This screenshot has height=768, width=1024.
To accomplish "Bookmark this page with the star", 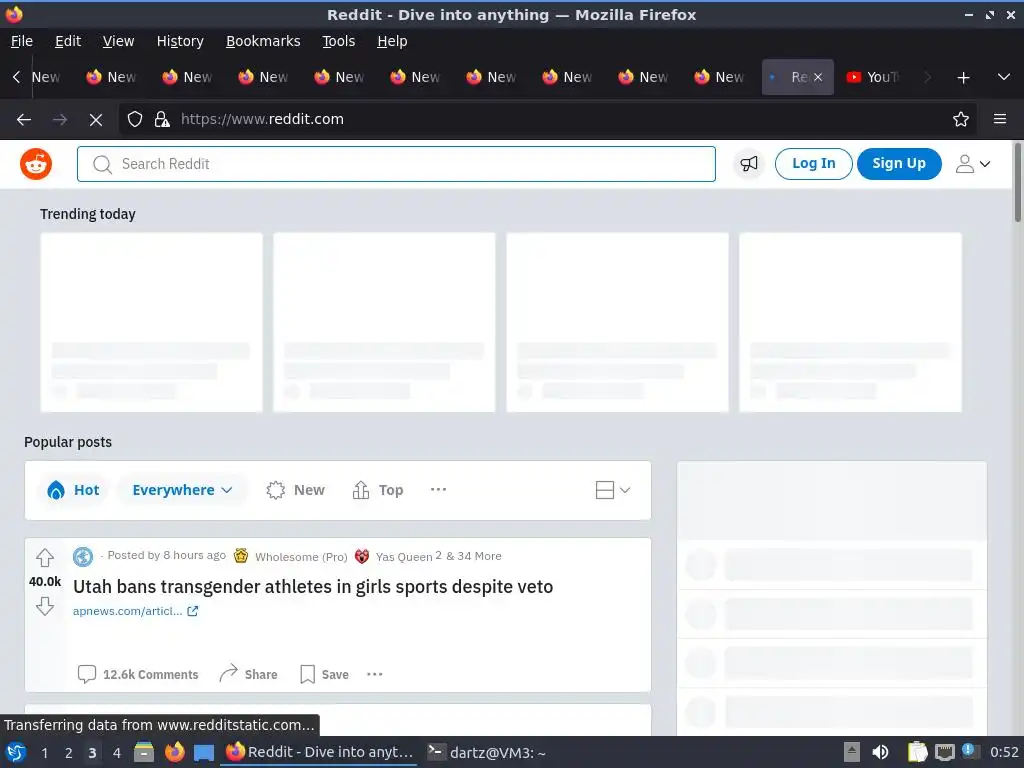I will 961,119.
